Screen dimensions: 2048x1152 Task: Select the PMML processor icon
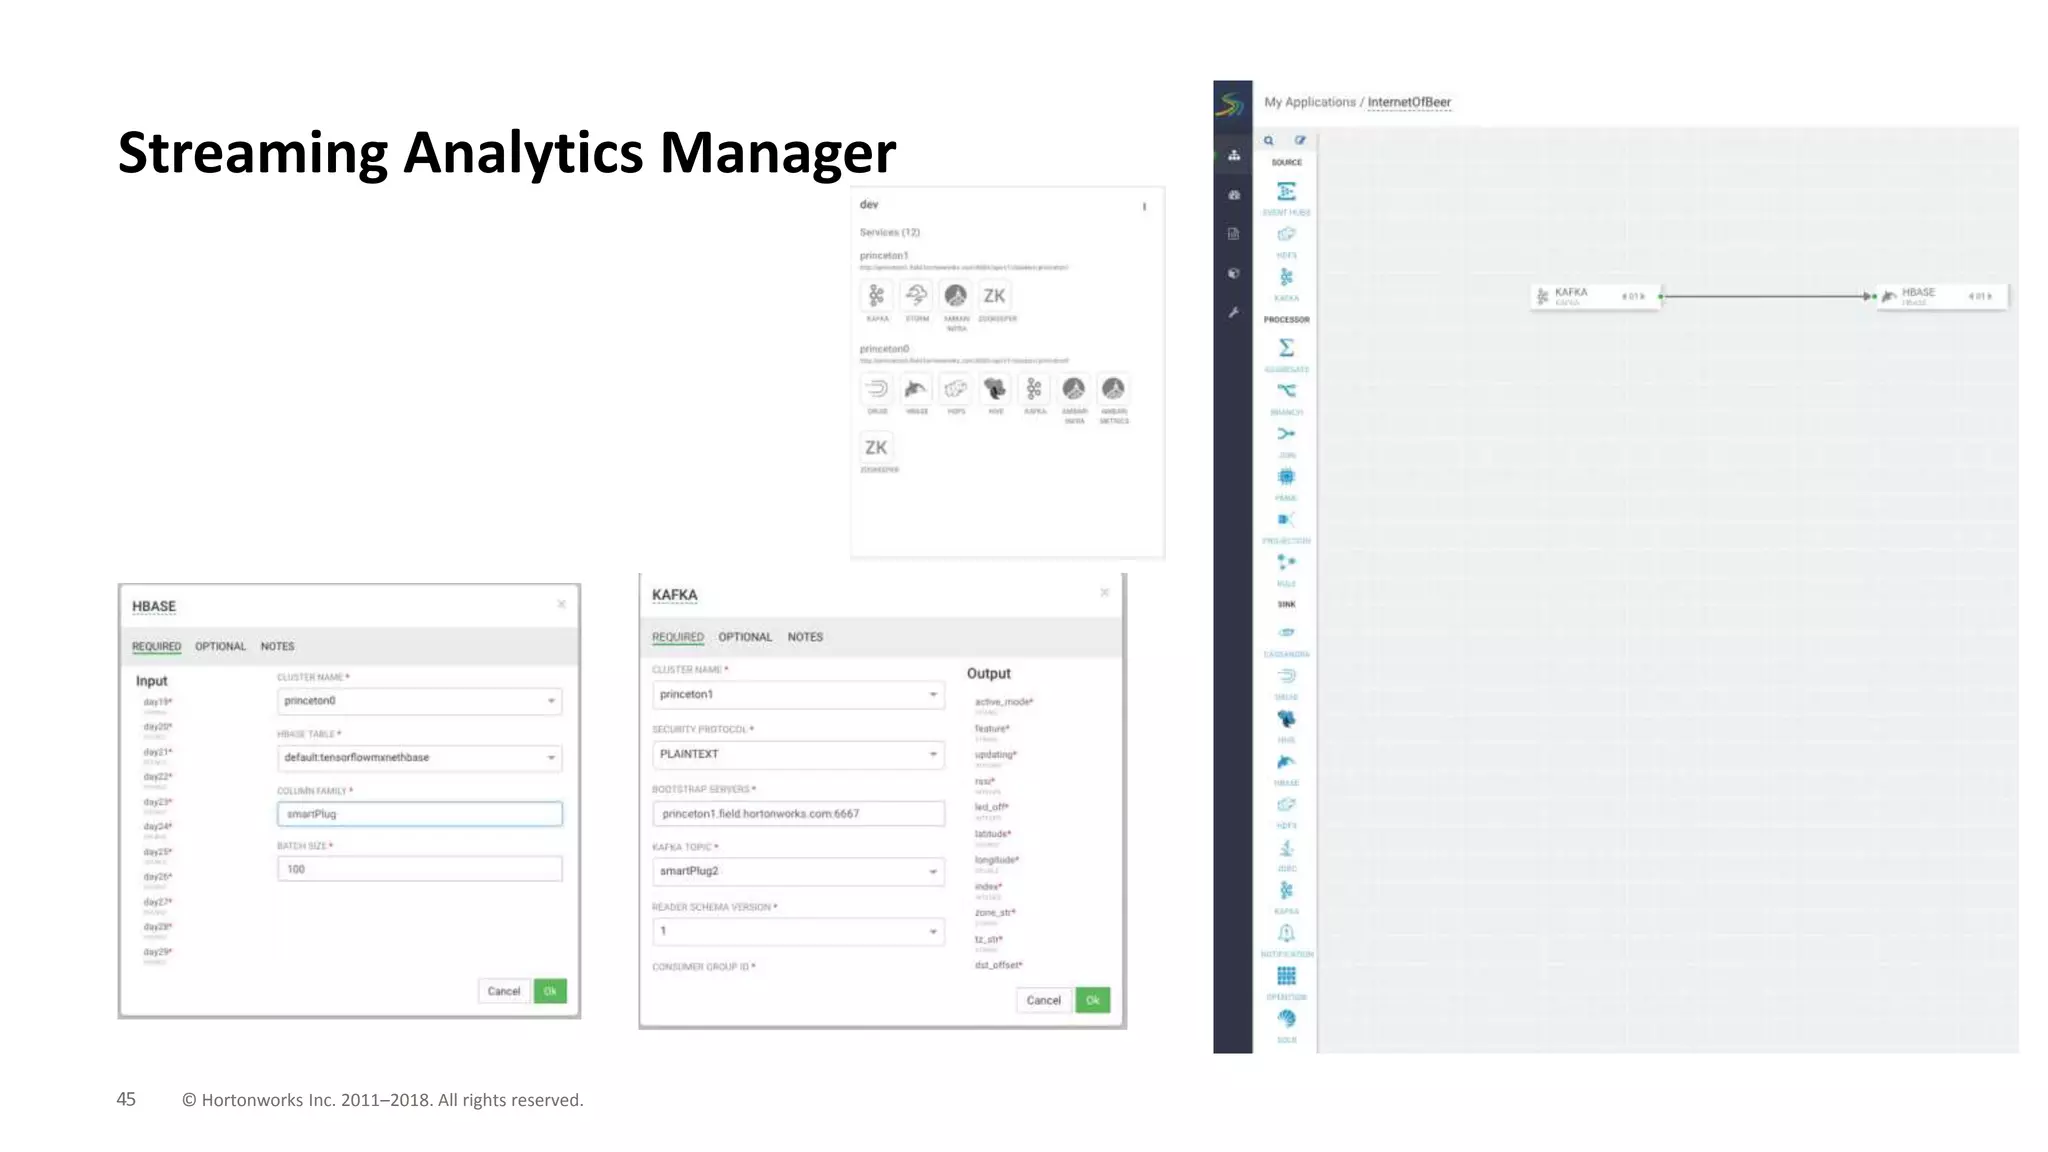[1286, 476]
